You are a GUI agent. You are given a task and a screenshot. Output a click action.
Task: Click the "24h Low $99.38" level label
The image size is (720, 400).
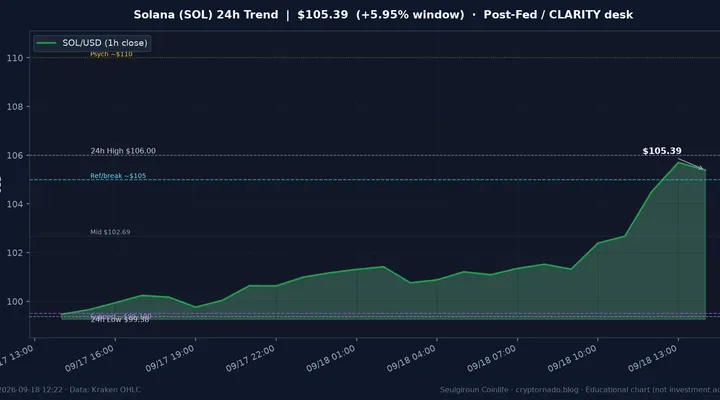tap(120, 320)
